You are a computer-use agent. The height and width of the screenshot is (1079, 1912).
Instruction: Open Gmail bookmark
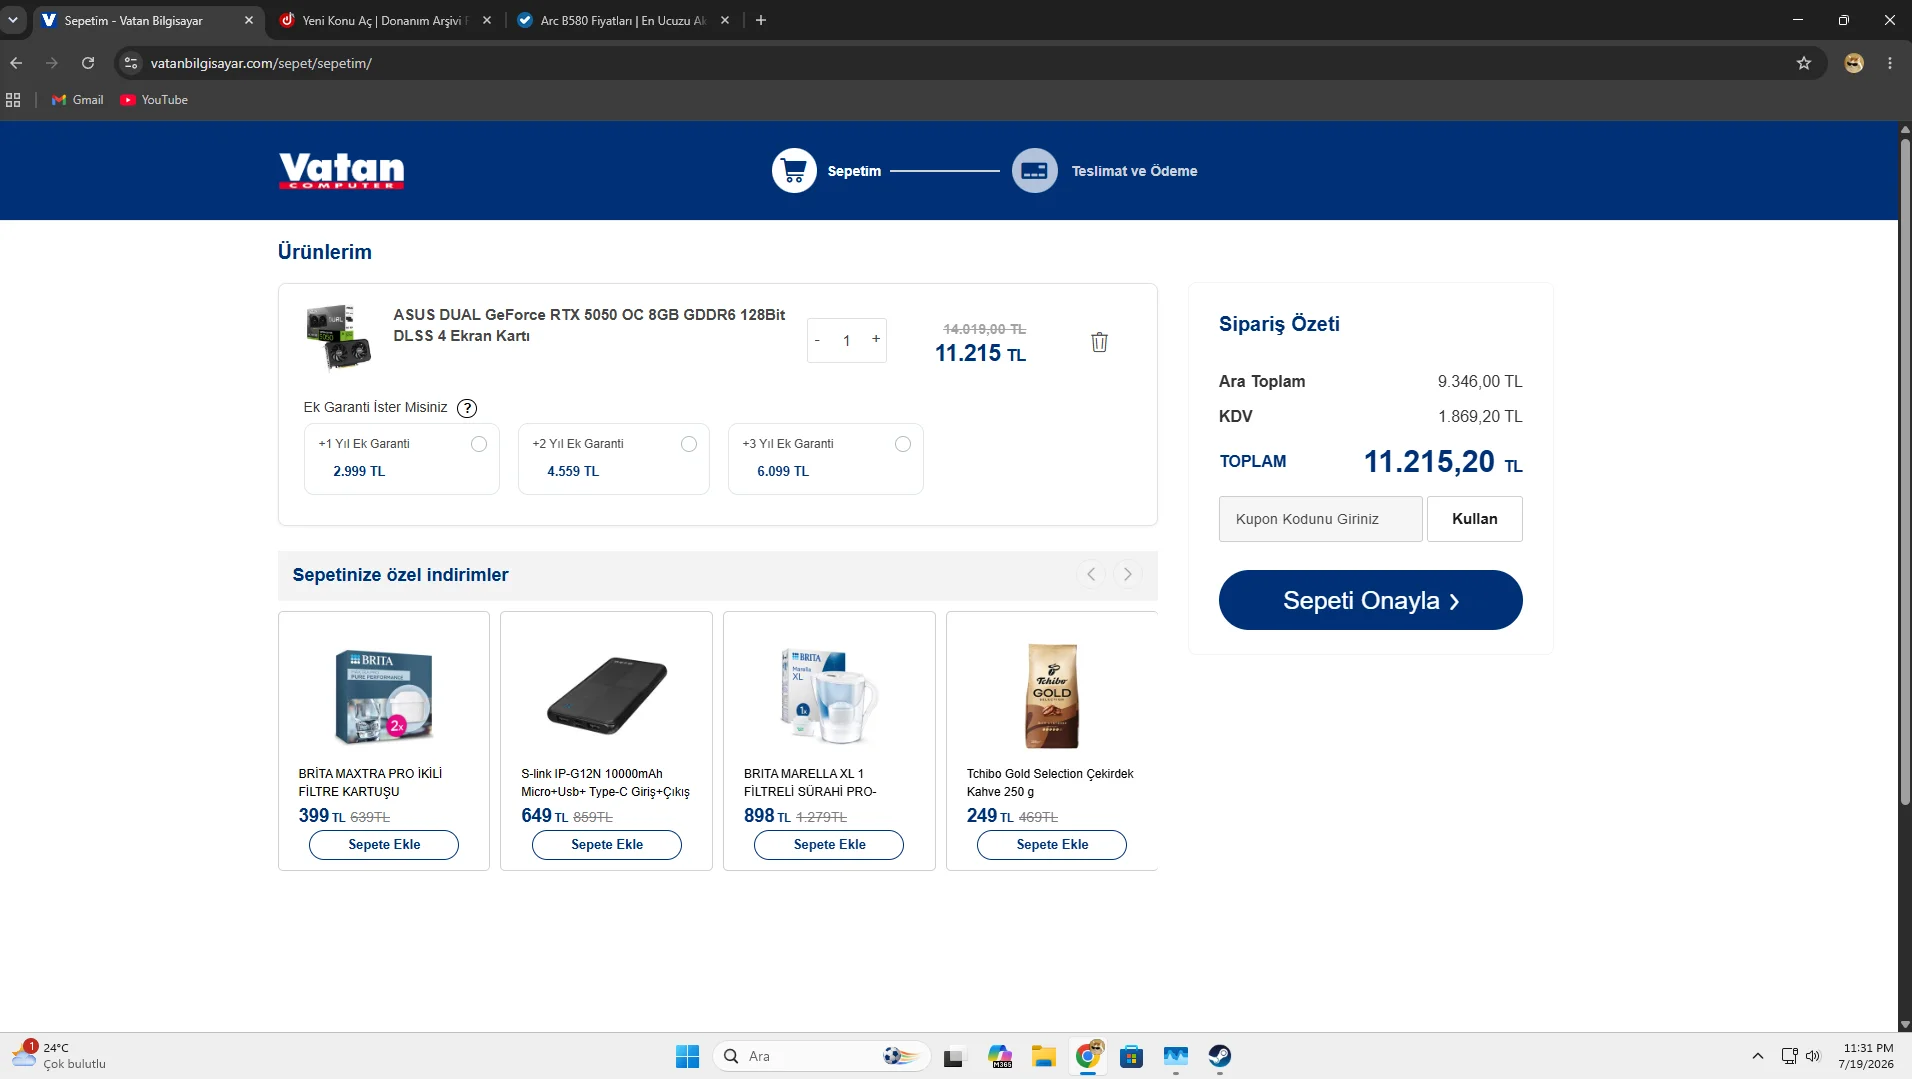click(78, 100)
